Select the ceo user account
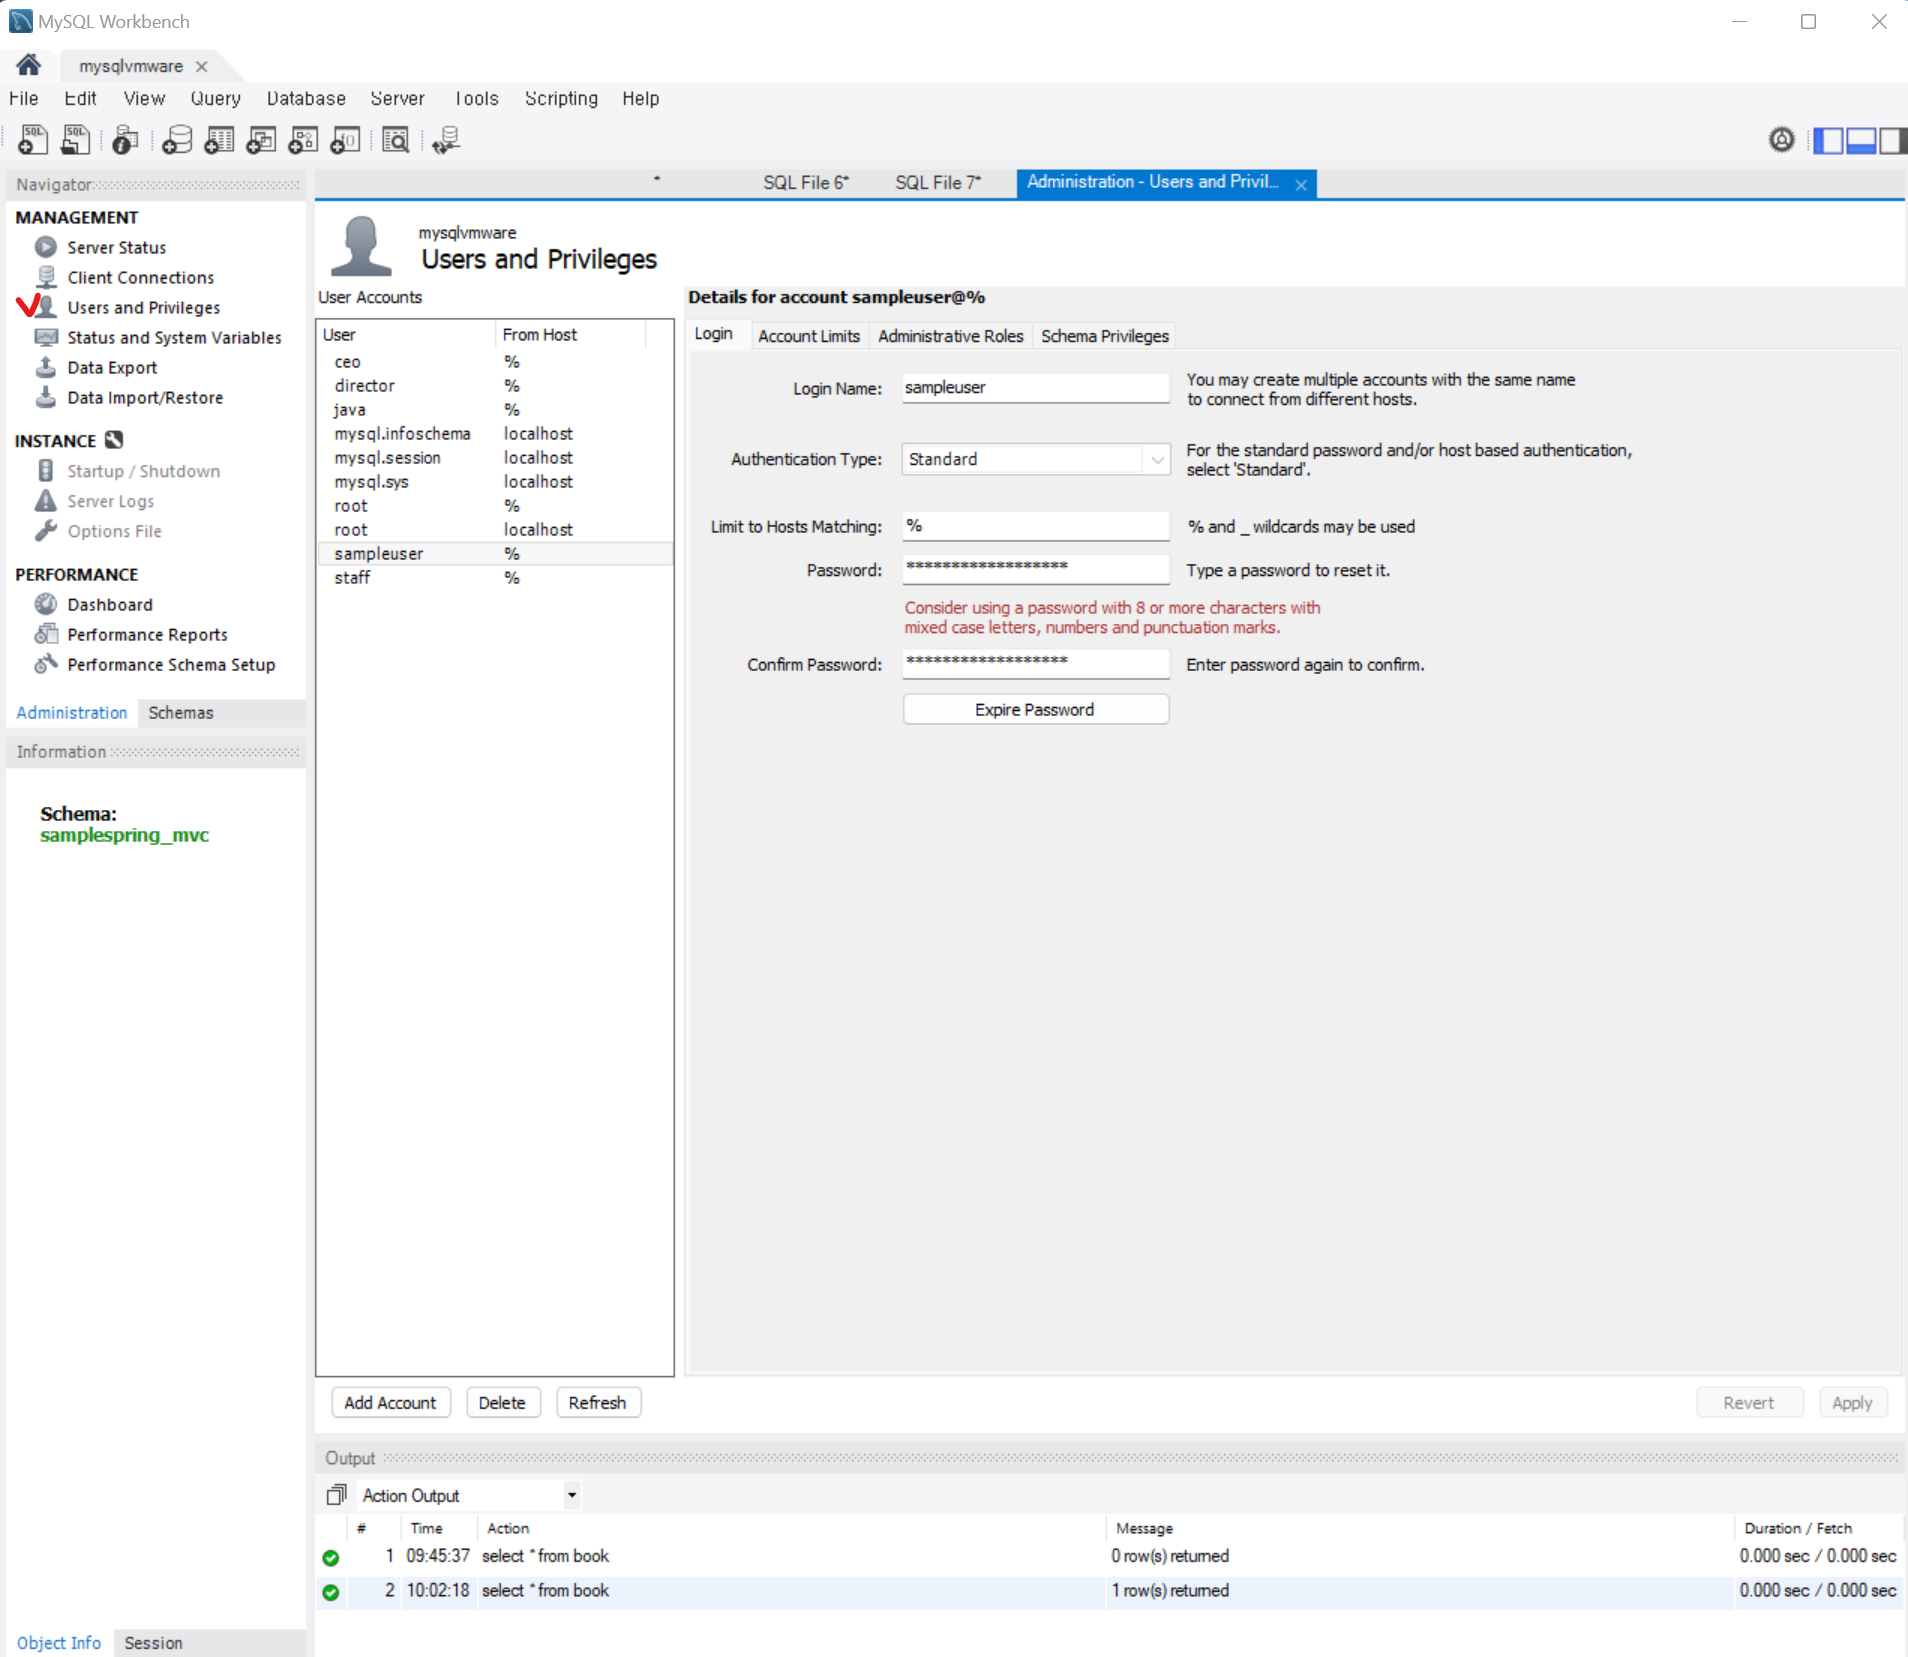Image resolution: width=1908 pixels, height=1657 pixels. [495, 362]
